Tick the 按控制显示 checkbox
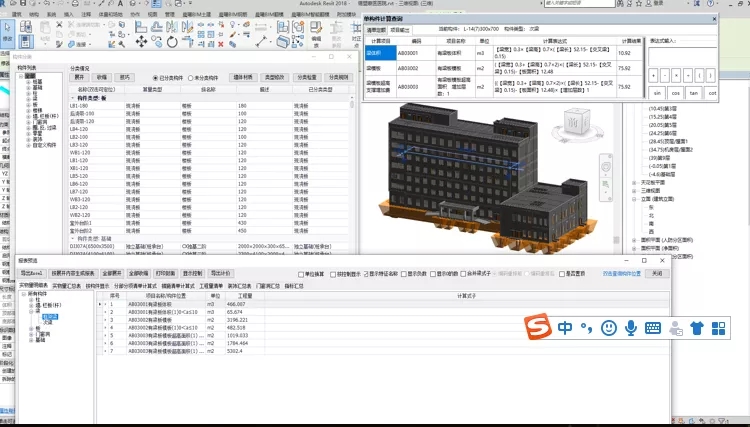This screenshot has width=750, height=427. (333, 274)
